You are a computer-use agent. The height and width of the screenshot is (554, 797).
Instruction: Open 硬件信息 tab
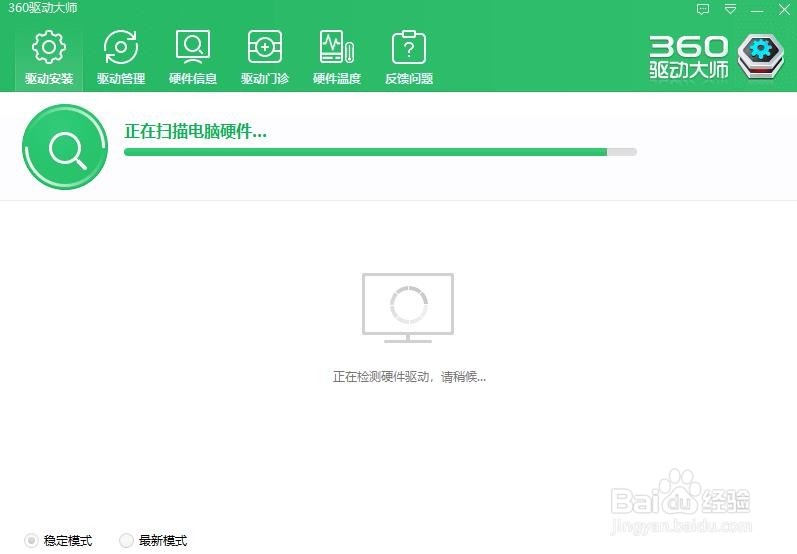(193, 57)
